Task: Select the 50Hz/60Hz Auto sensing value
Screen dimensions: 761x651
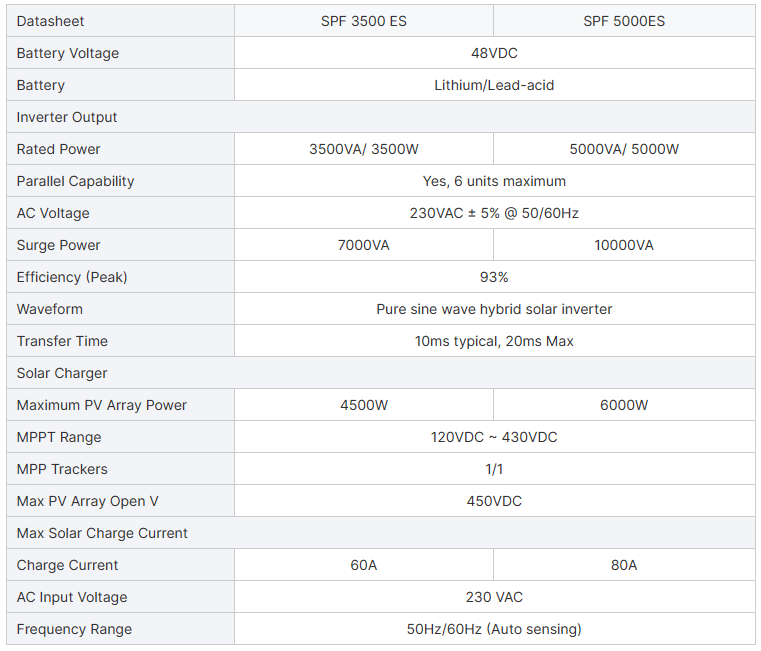Action: click(494, 629)
